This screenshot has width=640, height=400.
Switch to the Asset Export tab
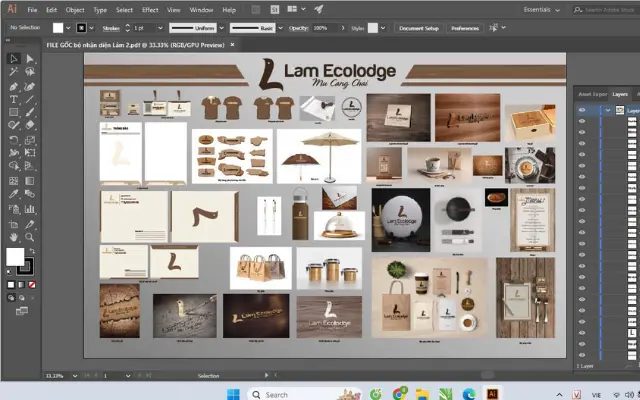pos(593,94)
